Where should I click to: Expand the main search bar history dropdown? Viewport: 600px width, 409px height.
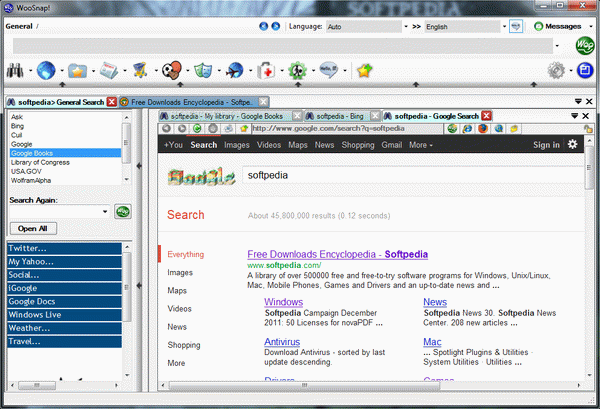coord(557,46)
